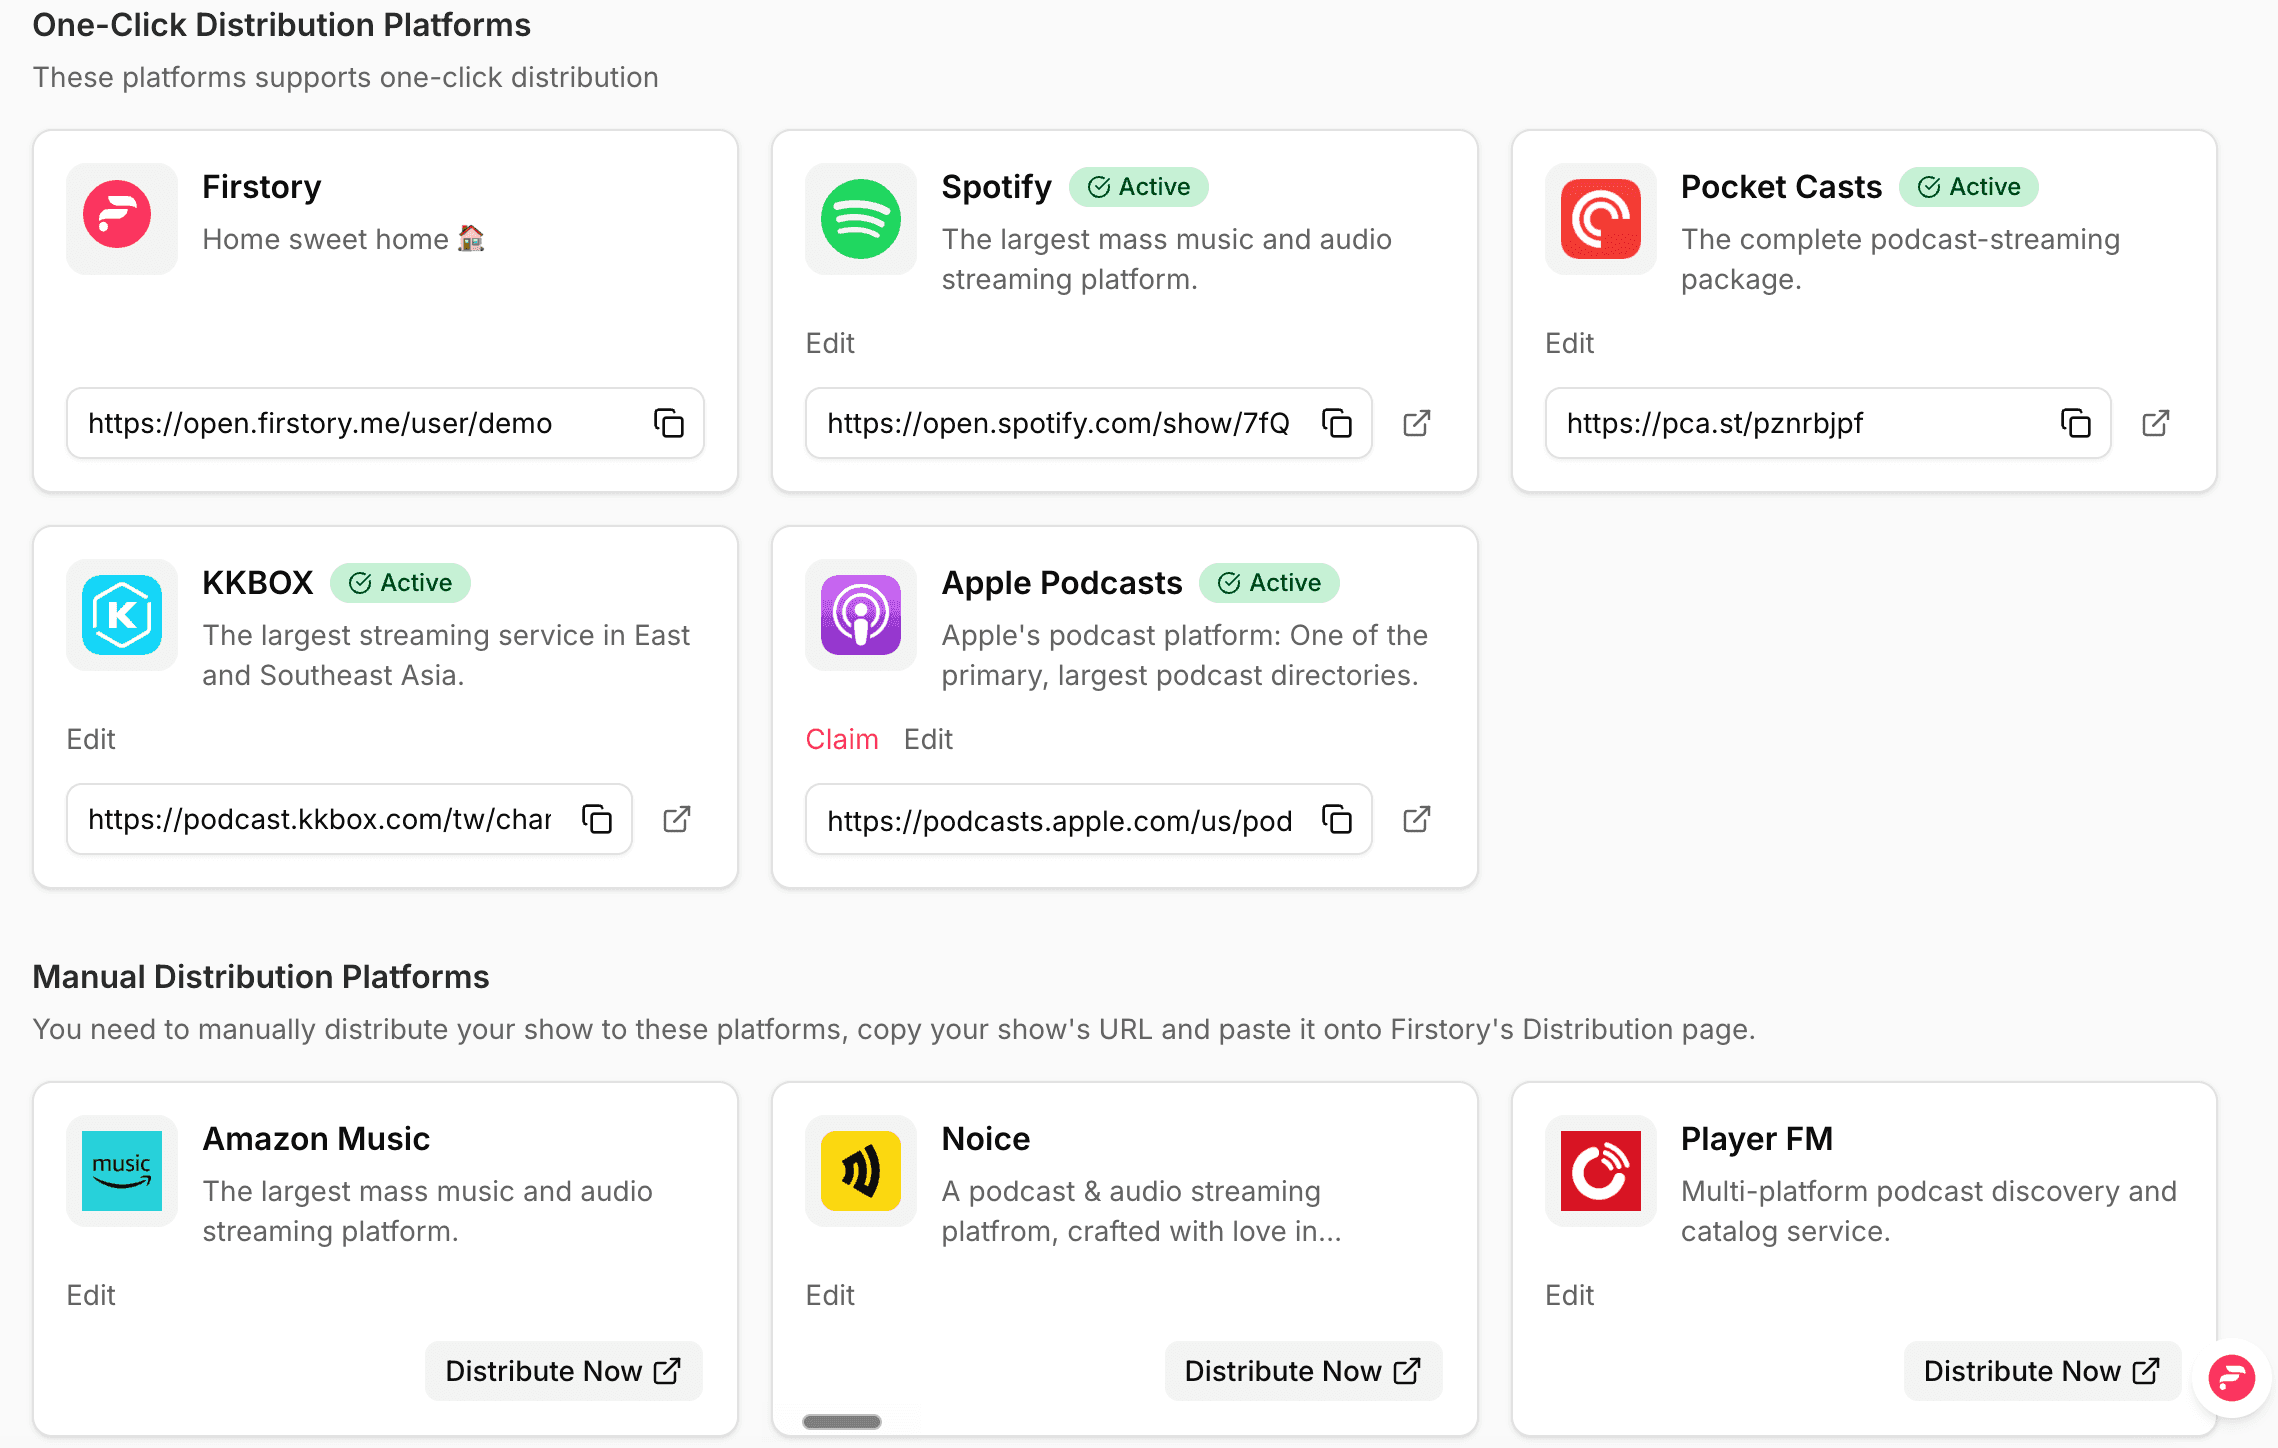Click the Player FM logo icon
The height and width of the screenshot is (1448, 2278).
pyautogui.click(x=1600, y=1170)
